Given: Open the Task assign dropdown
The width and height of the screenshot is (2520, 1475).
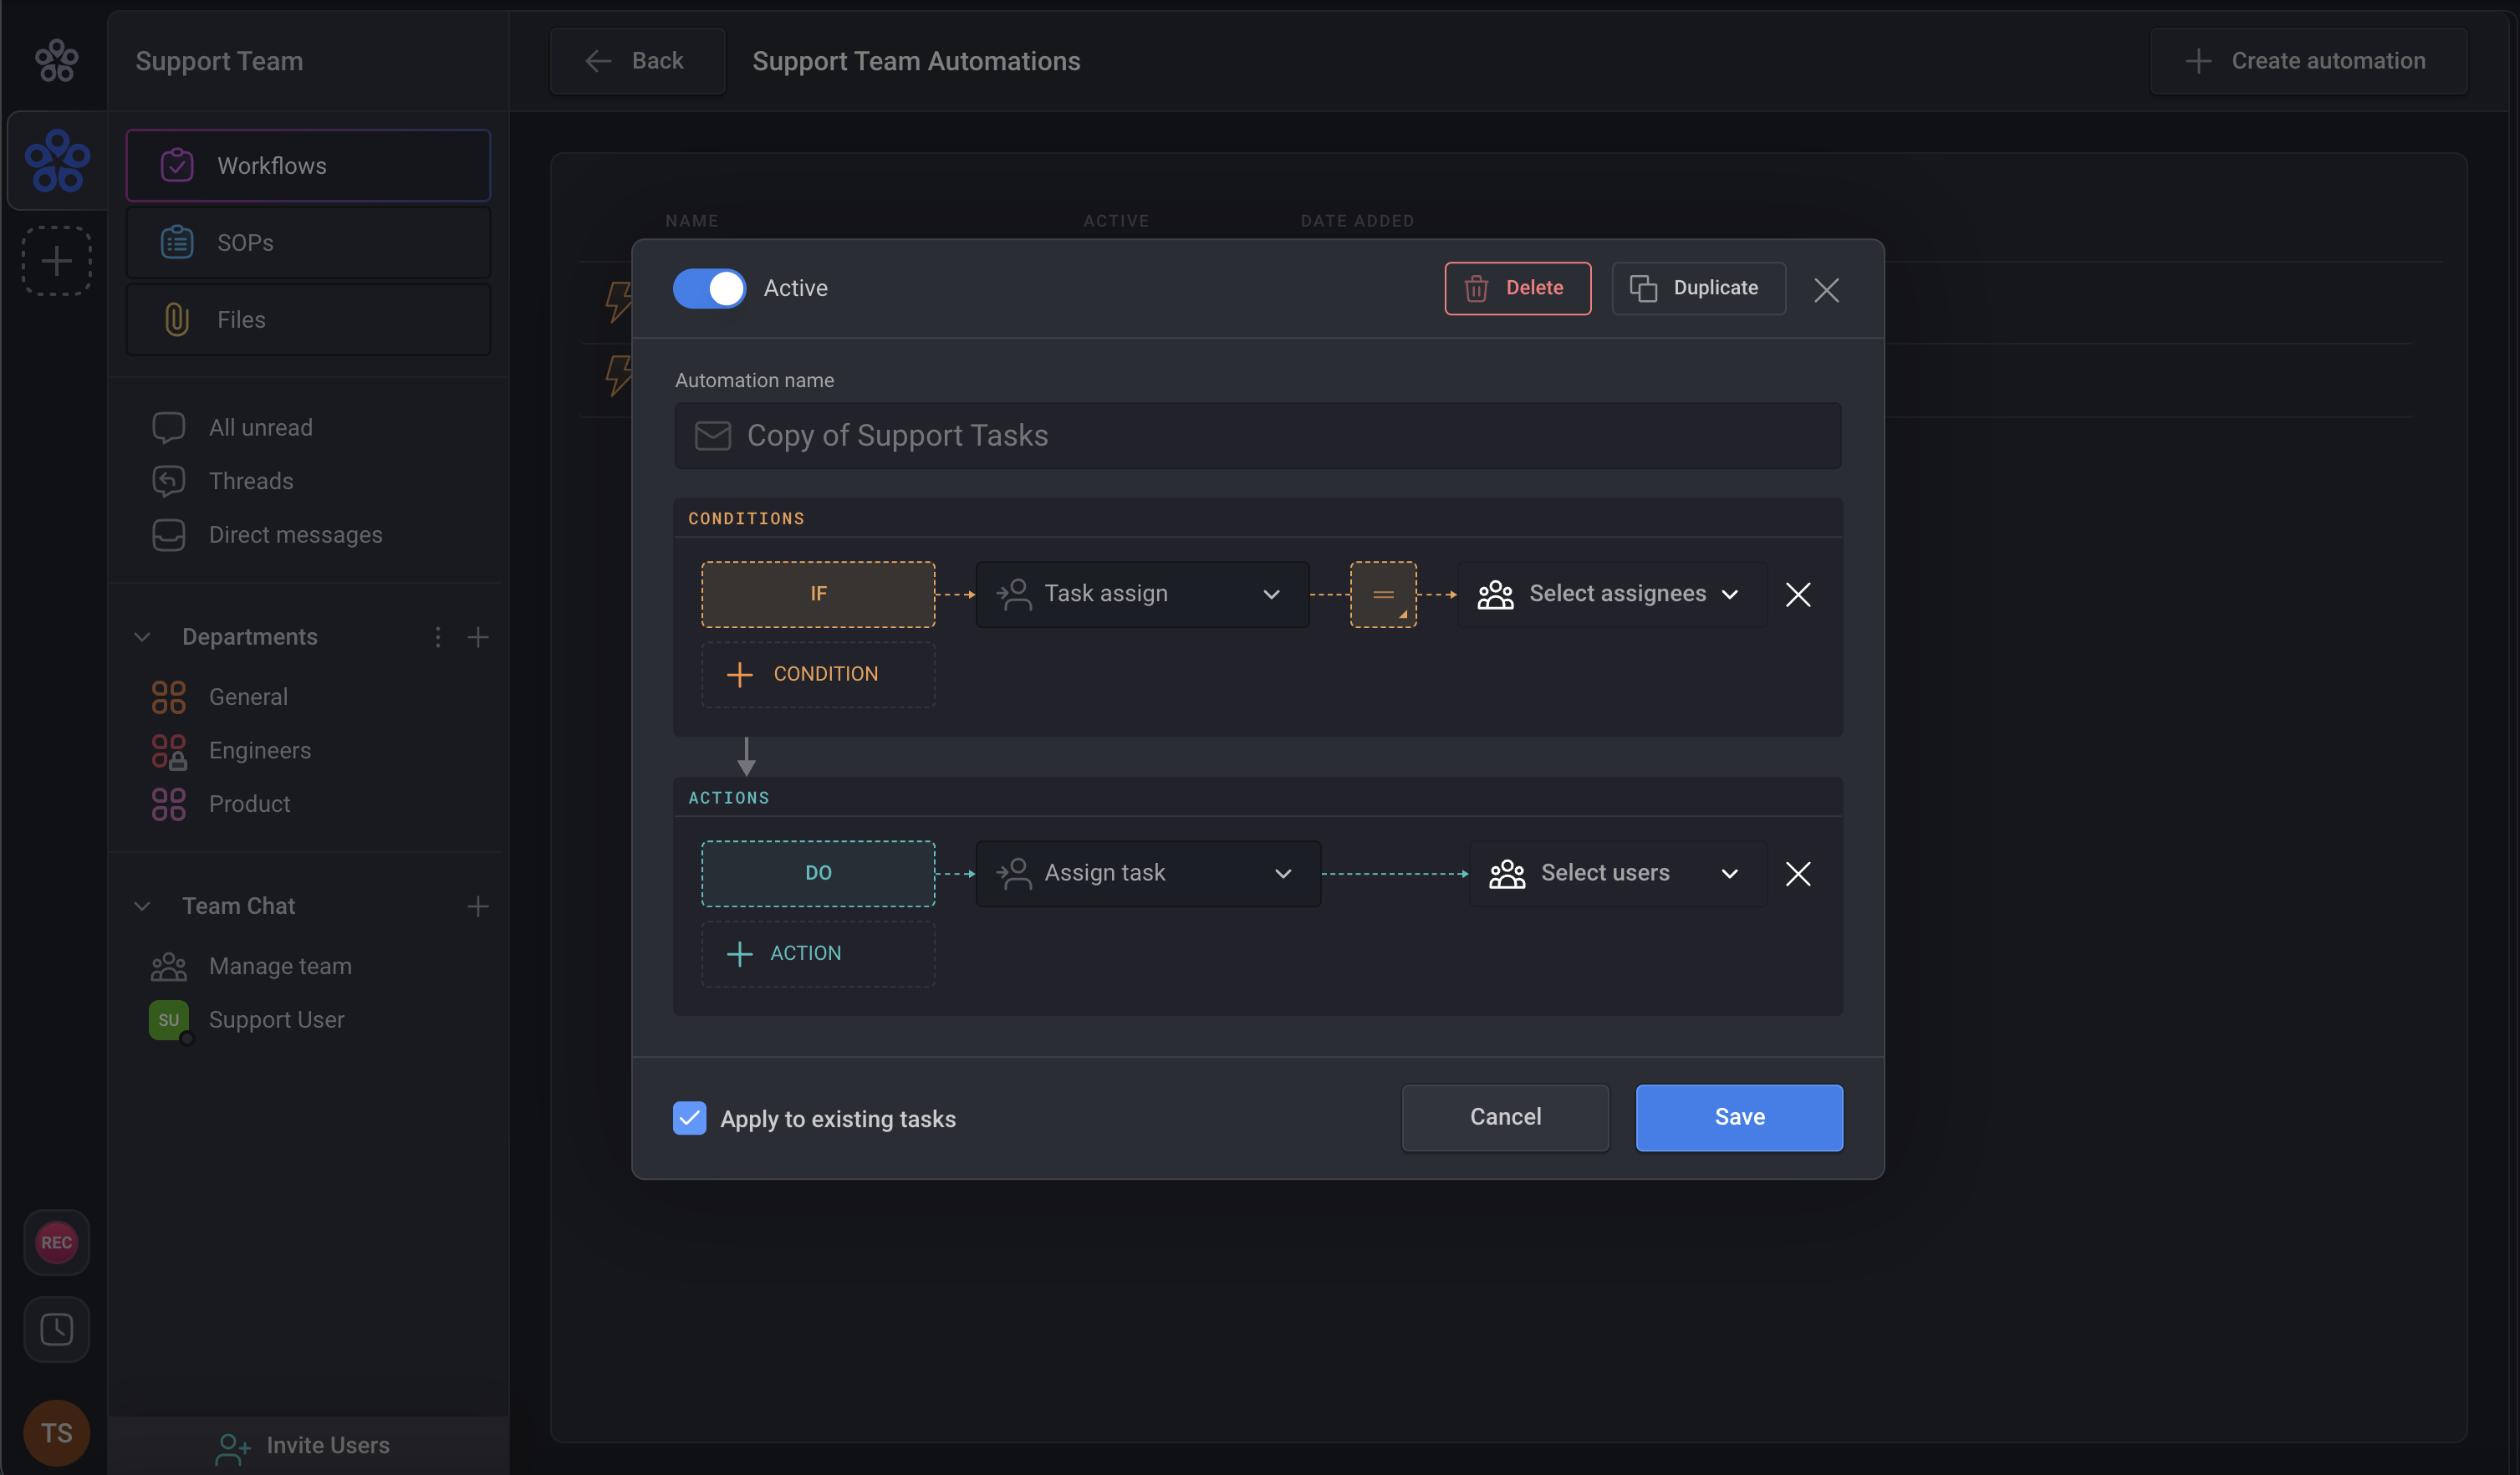Looking at the screenshot, I should click(1142, 594).
